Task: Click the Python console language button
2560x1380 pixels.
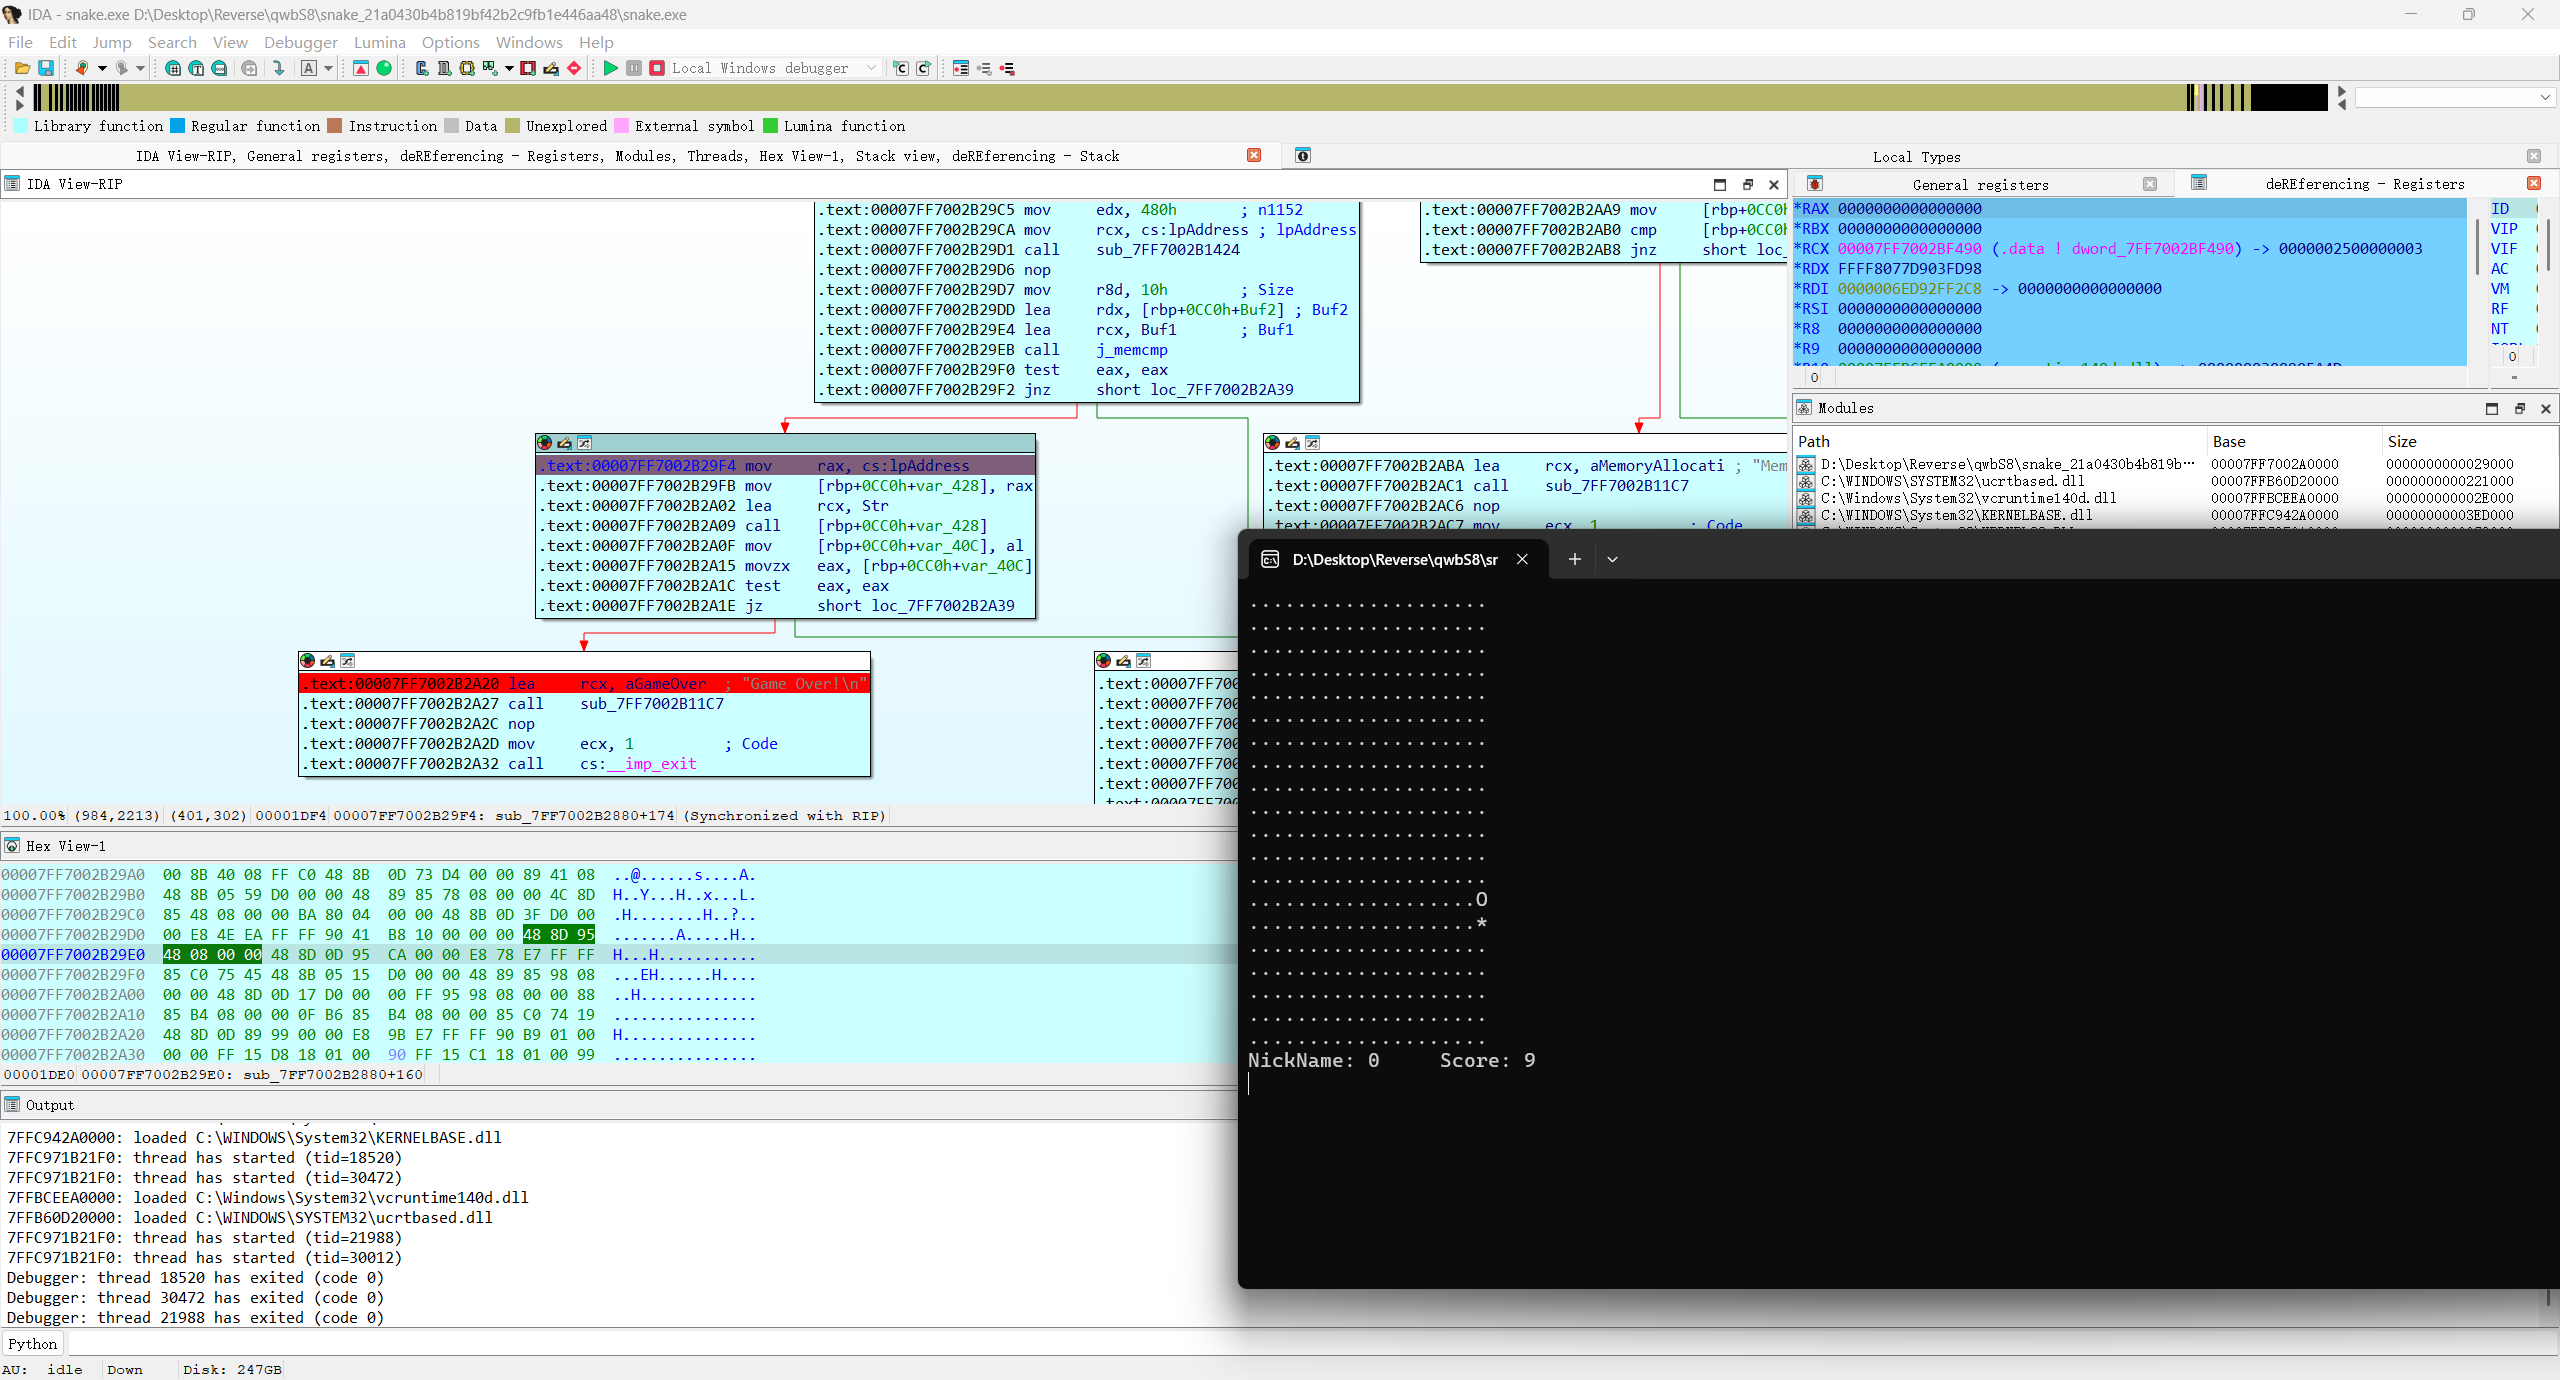Action: click(32, 1344)
